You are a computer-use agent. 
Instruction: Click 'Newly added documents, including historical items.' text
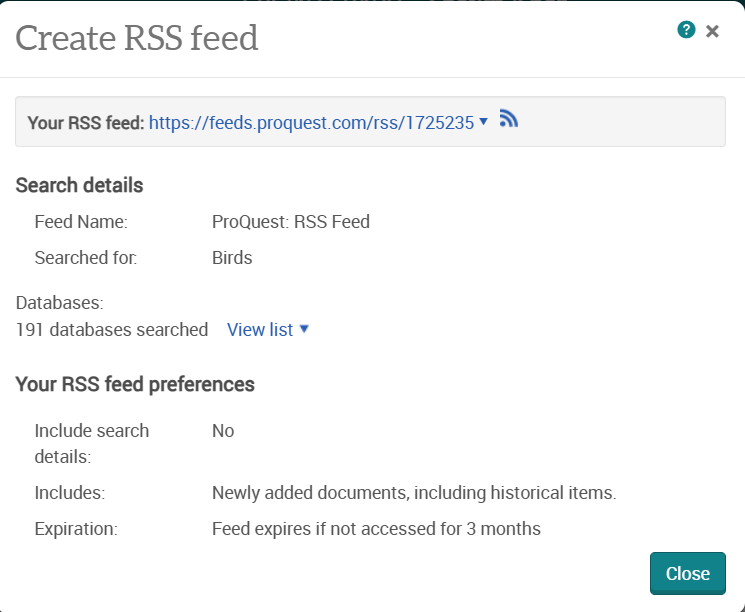tap(414, 493)
